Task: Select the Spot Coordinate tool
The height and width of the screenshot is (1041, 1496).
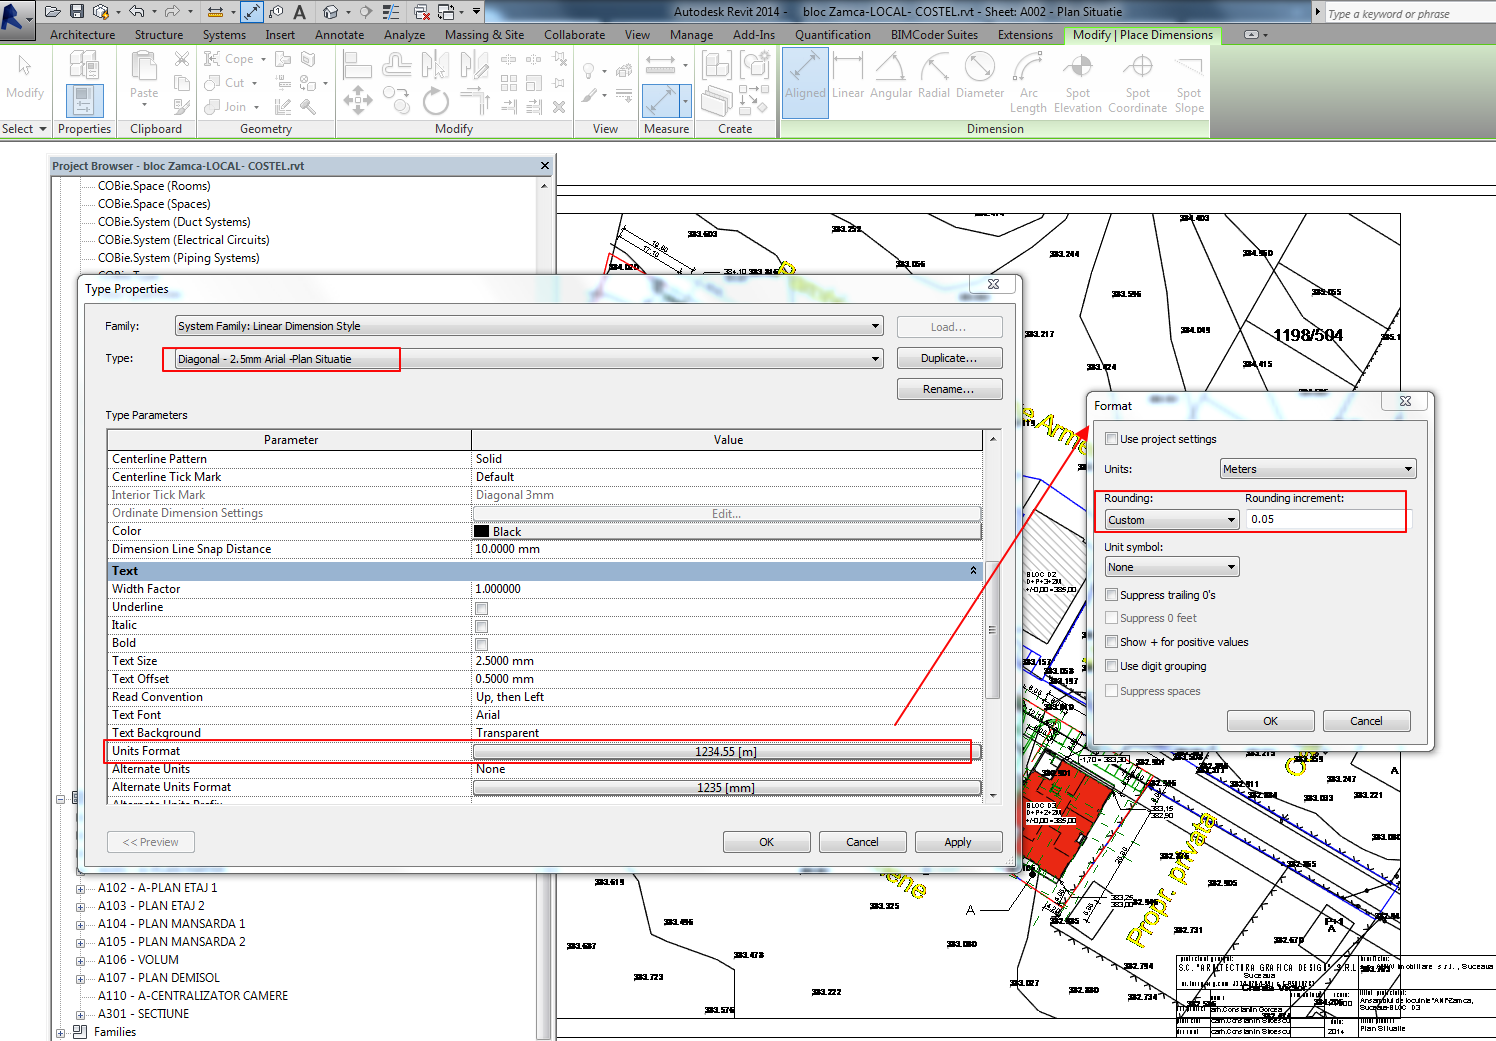Action: point(1137,82)
